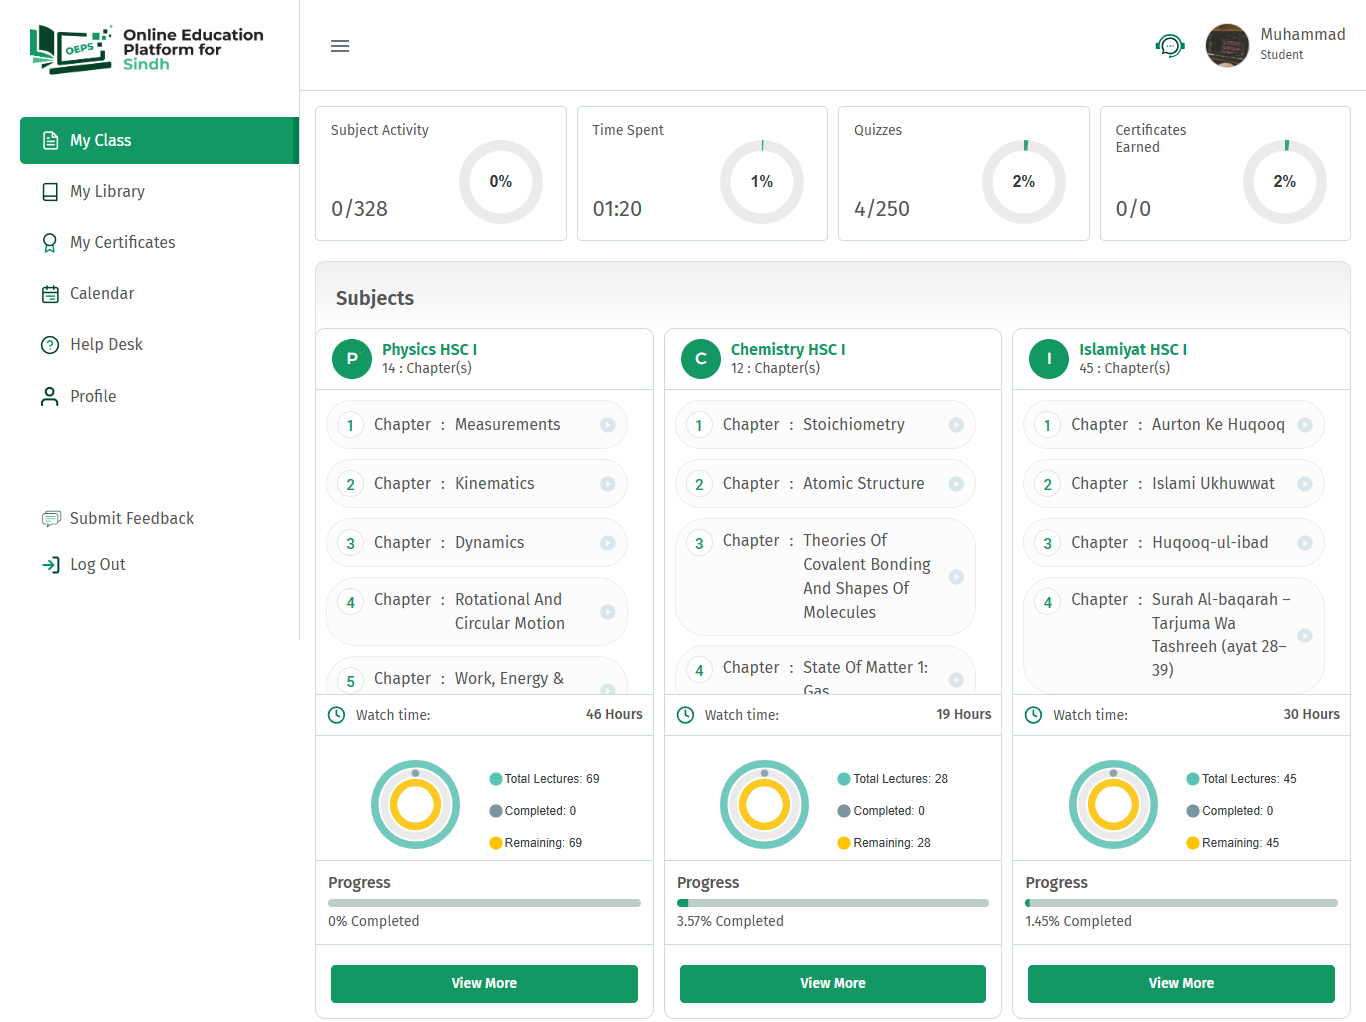Expand Measurements chapter arrow

coord(607,425)
